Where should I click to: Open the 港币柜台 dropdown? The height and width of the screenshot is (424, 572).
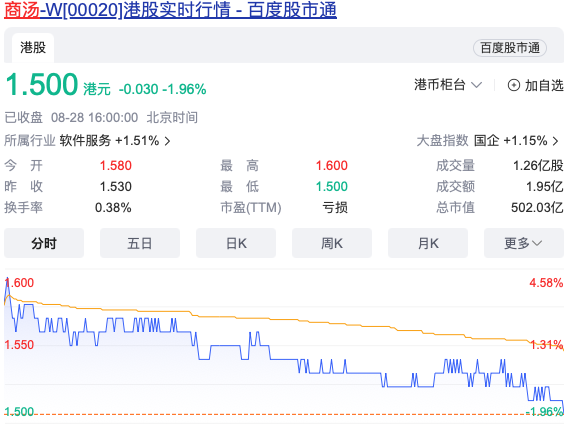point(448,85)
